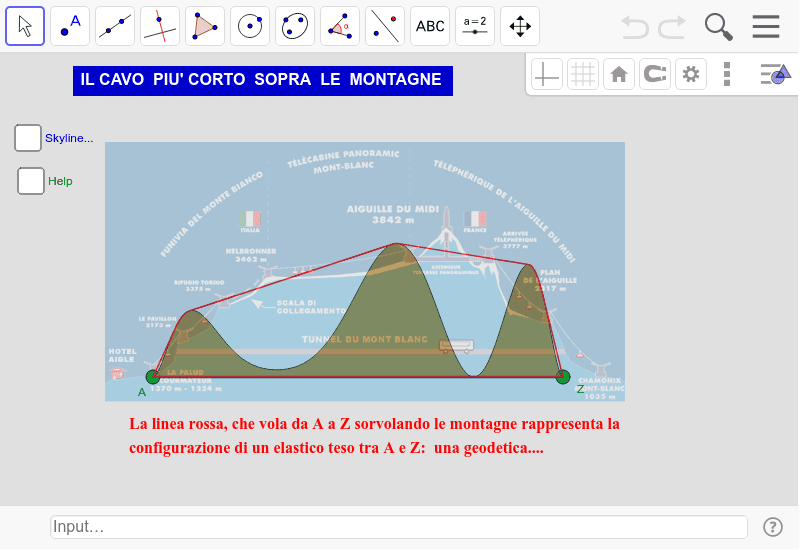Click the green point A
This screenshot has height=550, width=800.
coord(153,377)
